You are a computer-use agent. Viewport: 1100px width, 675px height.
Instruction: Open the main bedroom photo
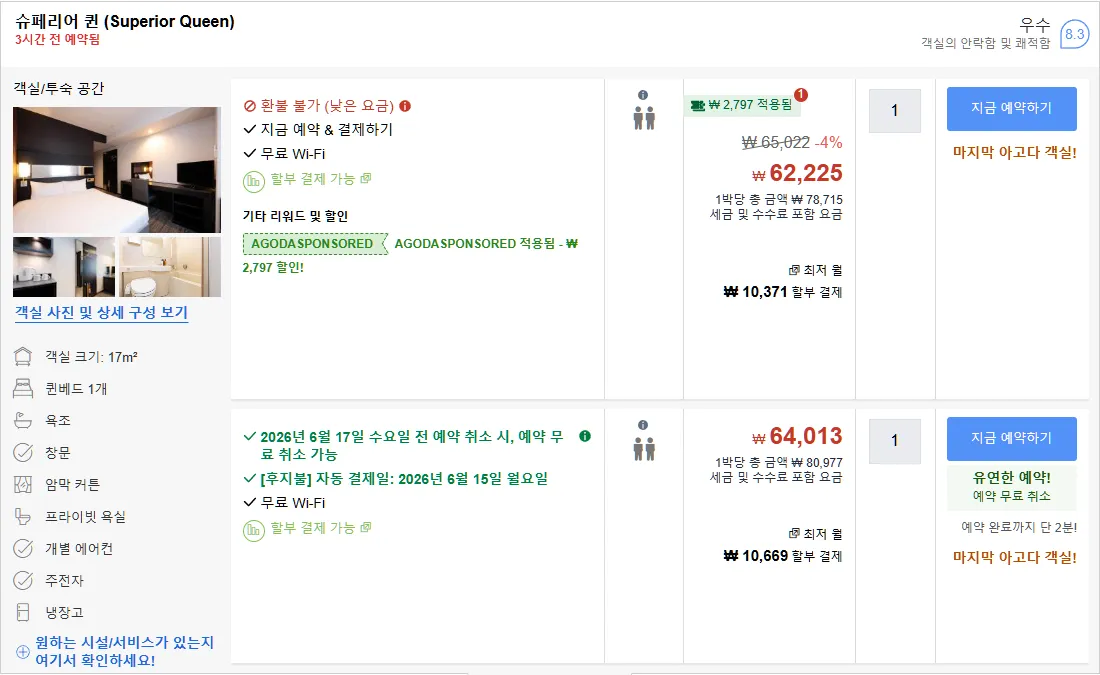pyautogui.click(x=117, y=170)
